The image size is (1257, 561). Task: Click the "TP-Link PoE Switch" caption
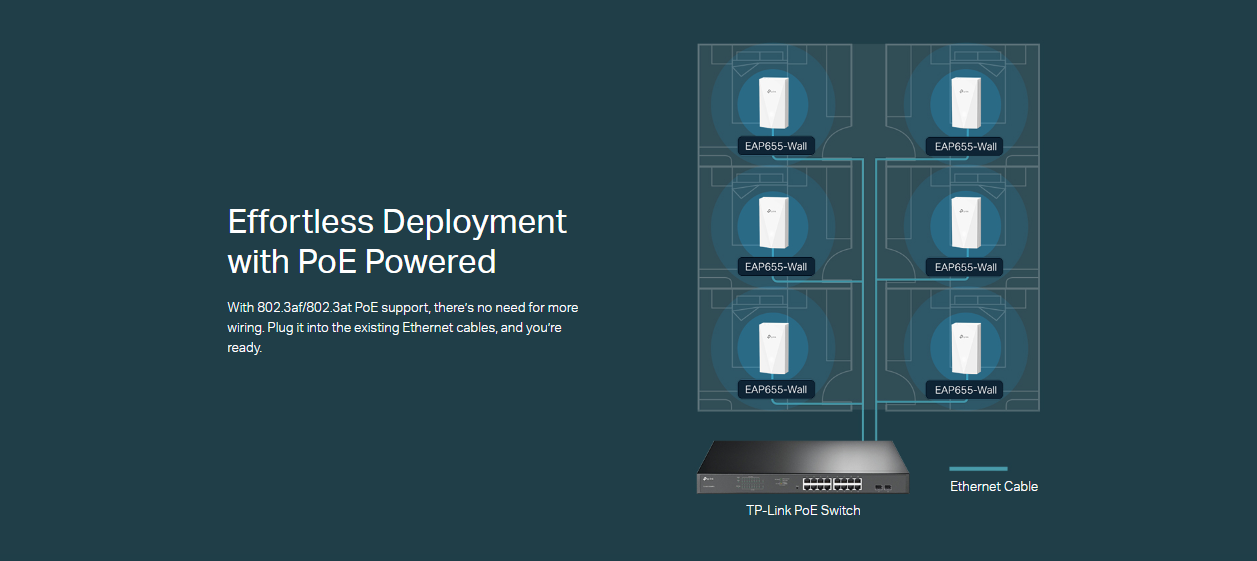(x=803, y=510)
